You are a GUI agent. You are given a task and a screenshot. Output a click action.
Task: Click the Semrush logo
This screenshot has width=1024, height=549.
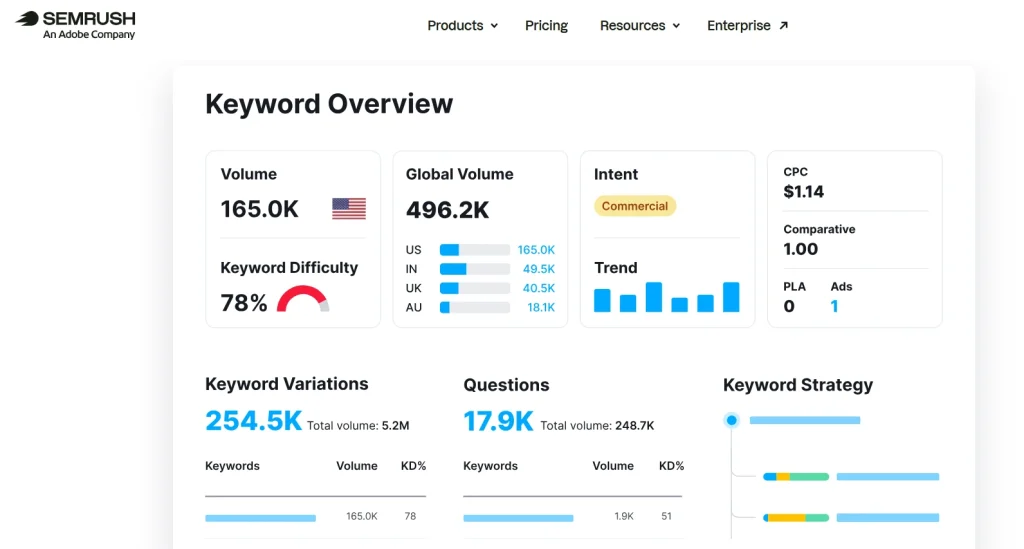75,25
